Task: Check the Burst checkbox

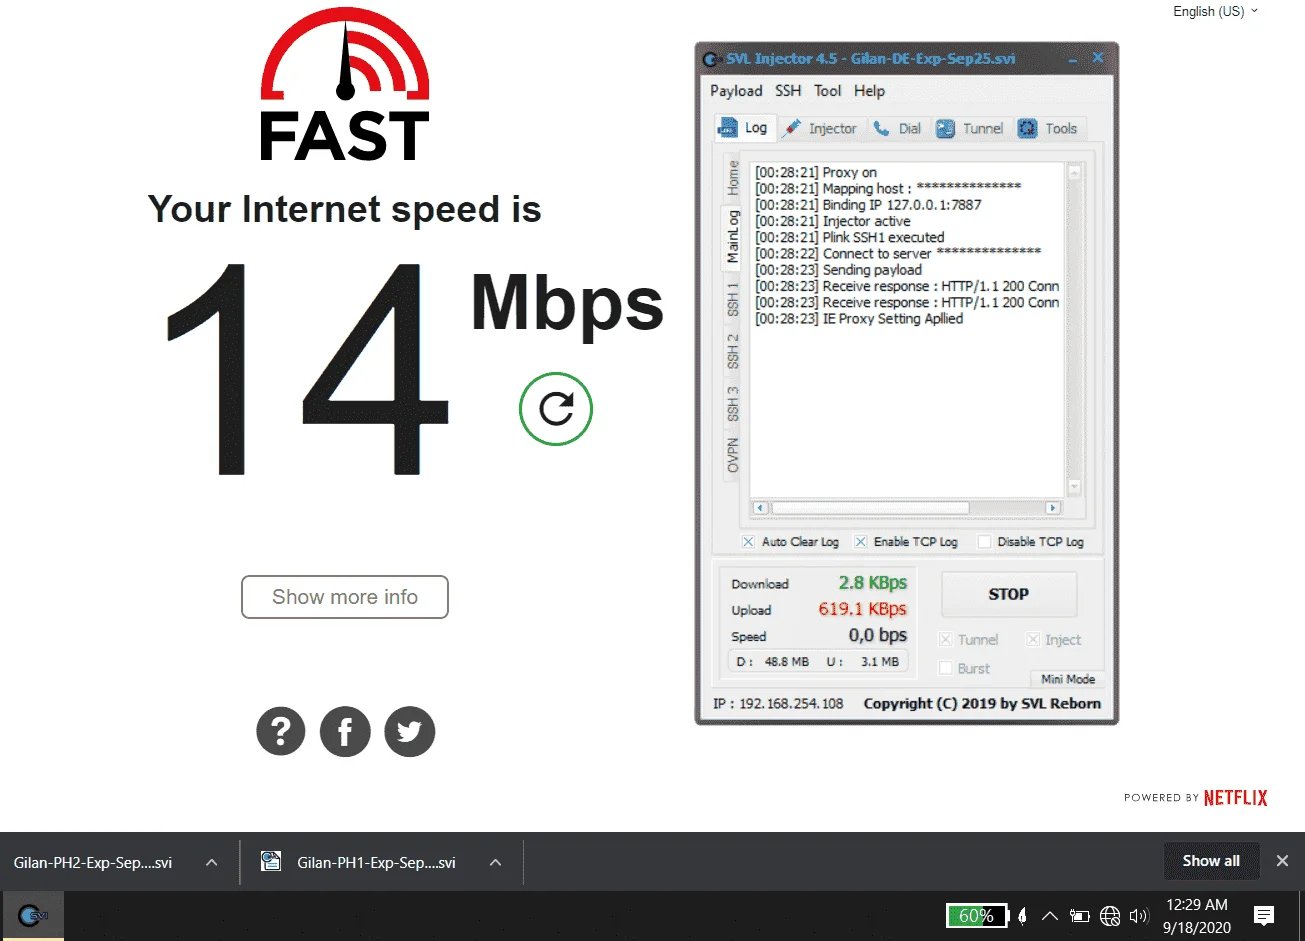Action: pos(945,668)
